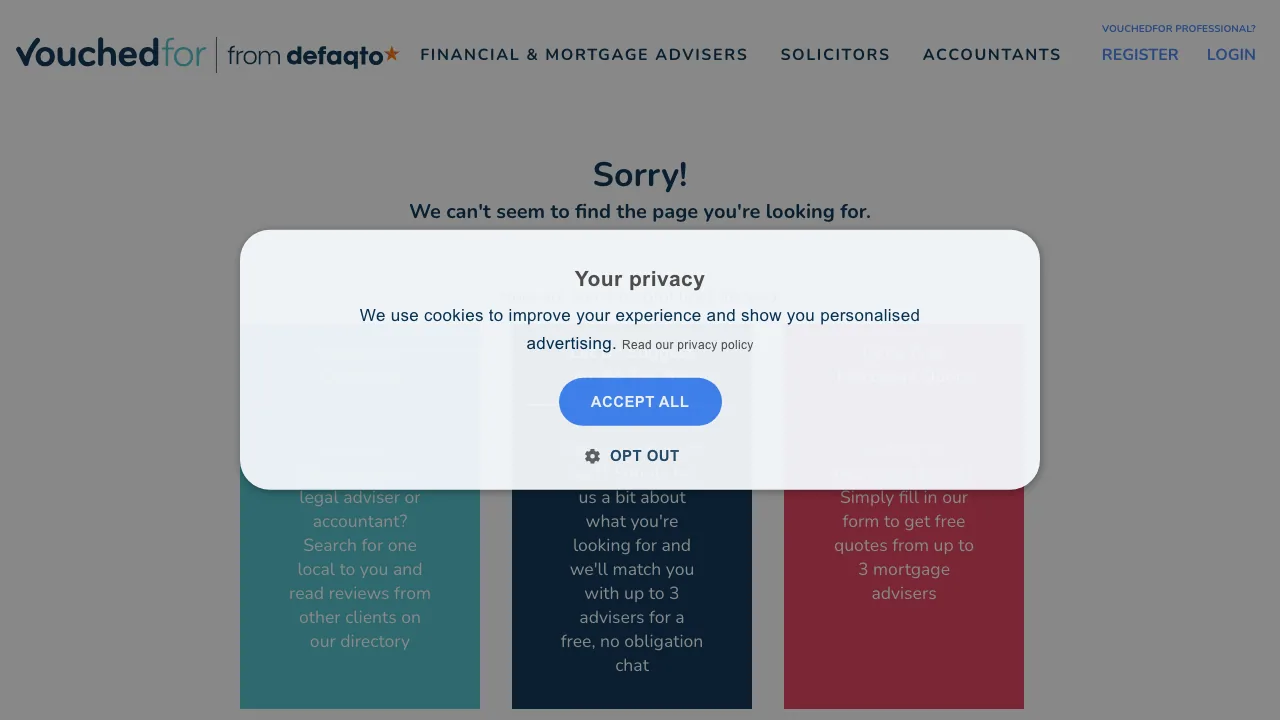Open the FINANCIAL & MORTGAGE ADVISERS menu
The height and width of the screenshot is (720, 1280).
point(583,55)
